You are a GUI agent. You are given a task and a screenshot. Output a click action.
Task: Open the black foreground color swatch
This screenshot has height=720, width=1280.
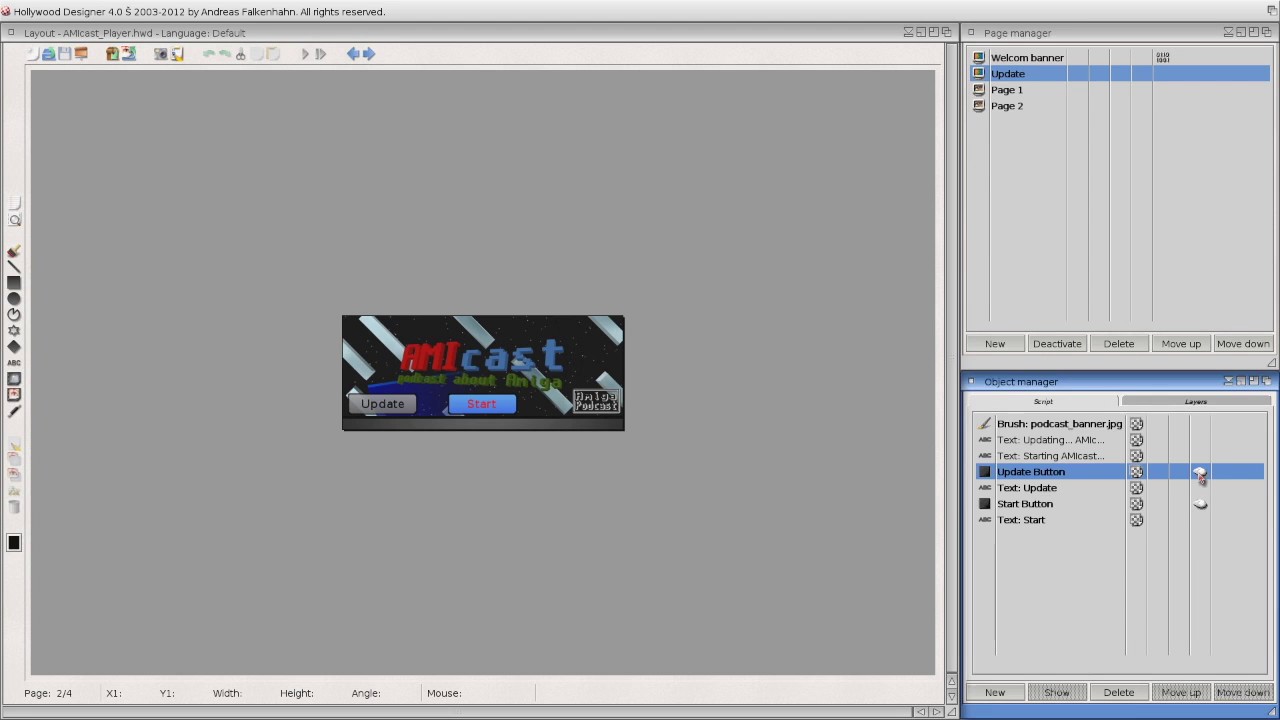pos(14,543)
